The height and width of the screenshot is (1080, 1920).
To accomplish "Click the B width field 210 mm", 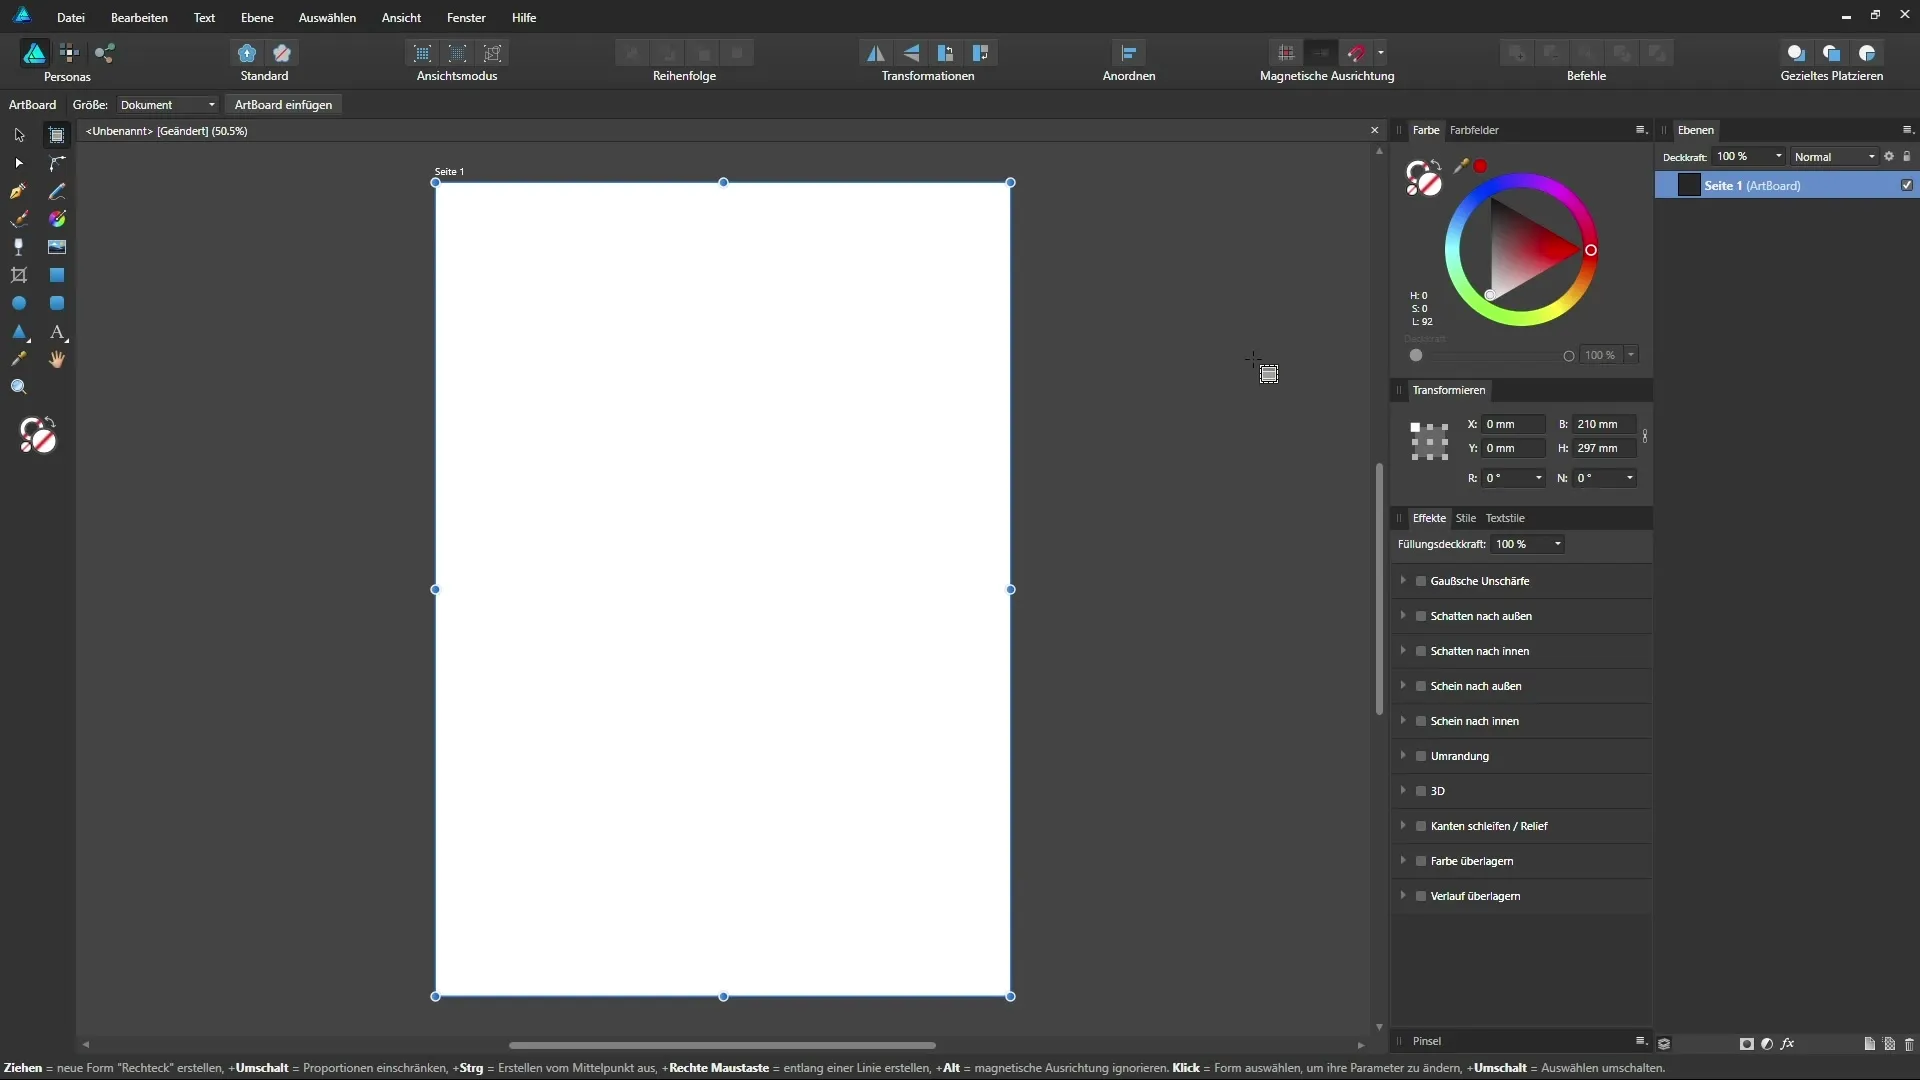I will tap(1605, 424).
